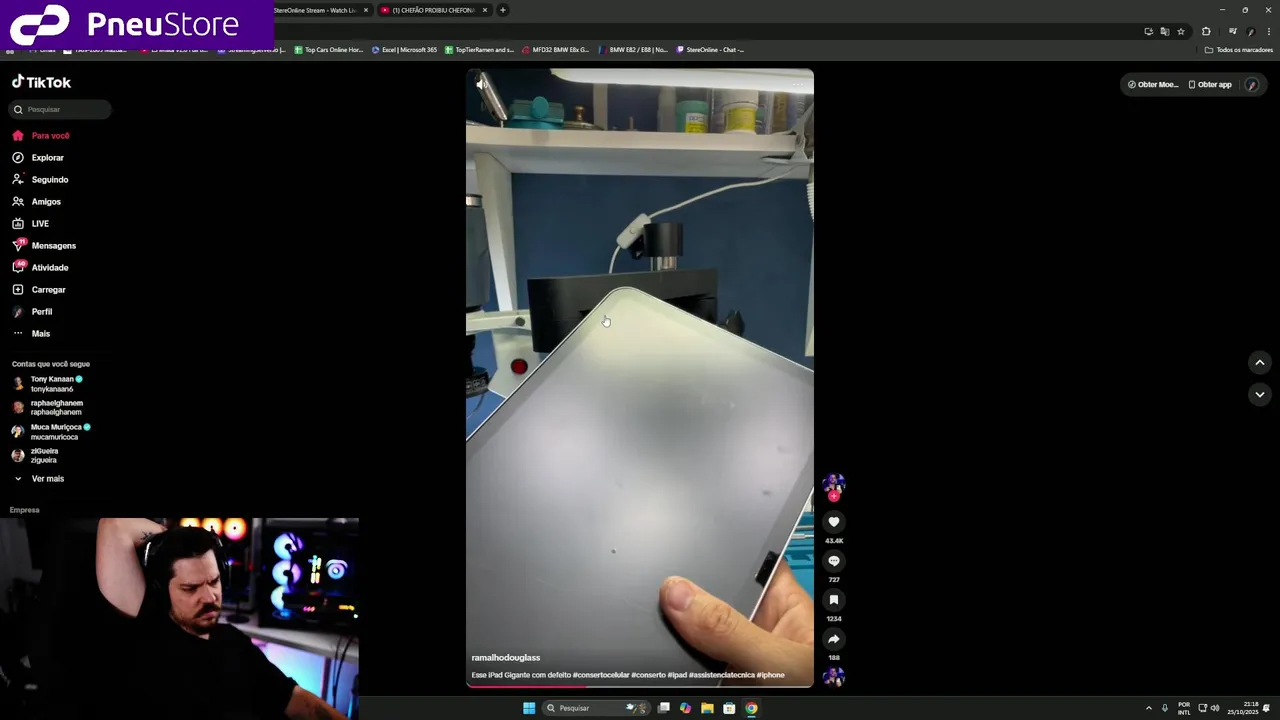Open MFD32 BMW E8x bookmark
Screen dimensions: 1280x720
(556, 50)
